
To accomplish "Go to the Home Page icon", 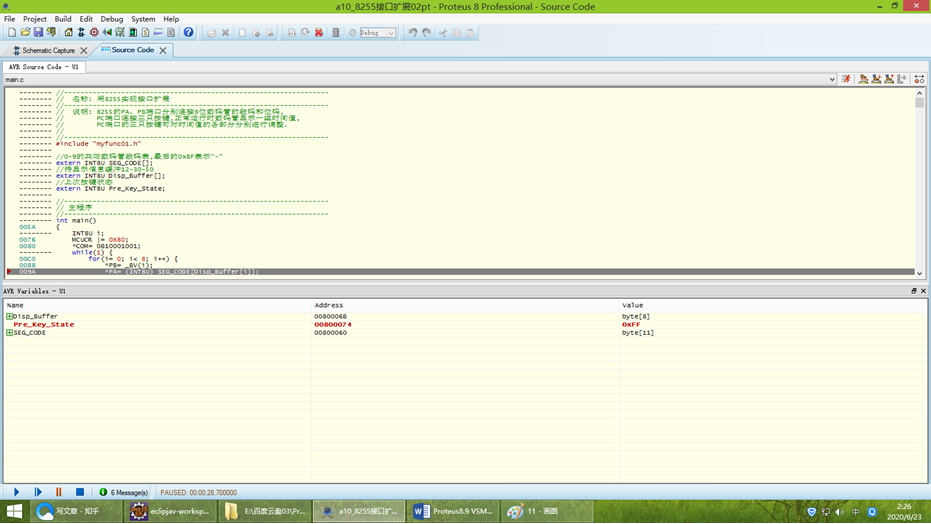I will coord(68,33).
